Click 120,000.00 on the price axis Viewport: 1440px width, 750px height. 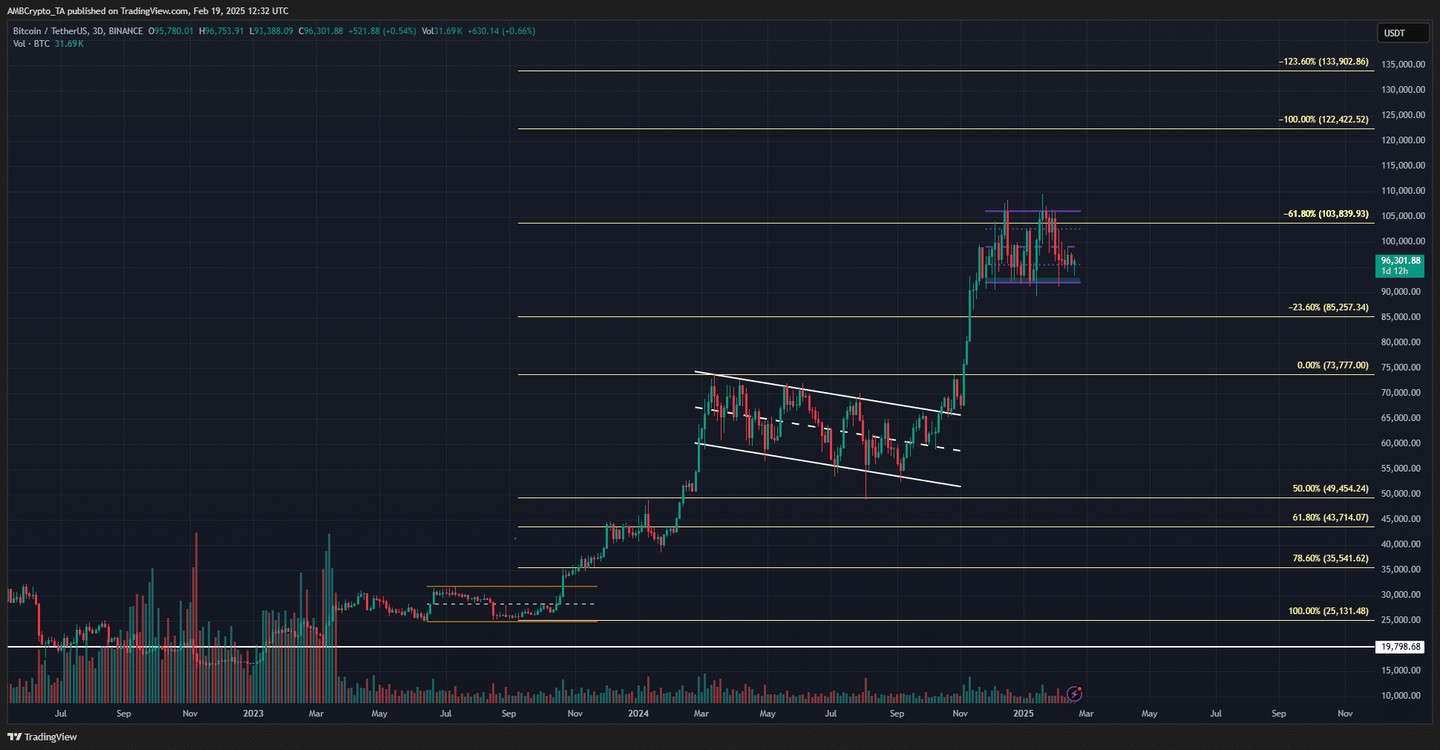point(1403,140)
